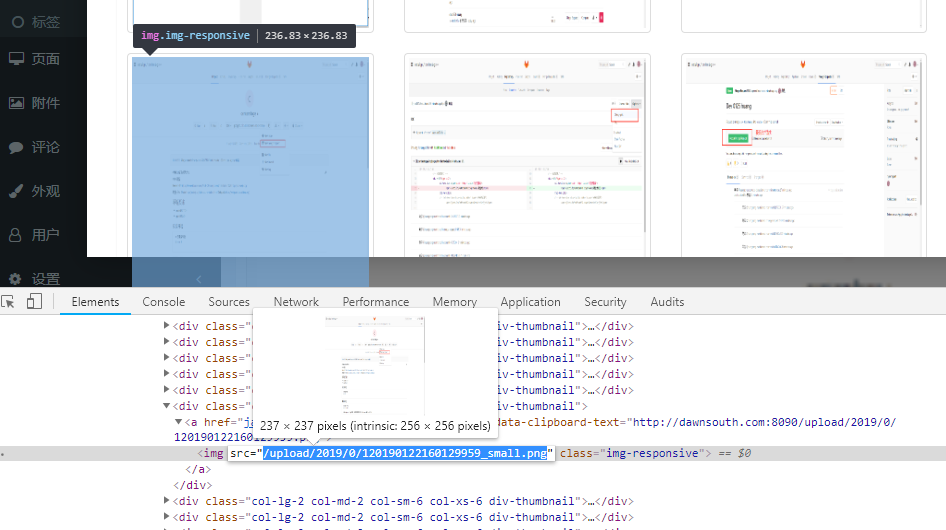Expand the second div below the closing </div>
Screen dimensions: 946x530
(x=167, y=517)
